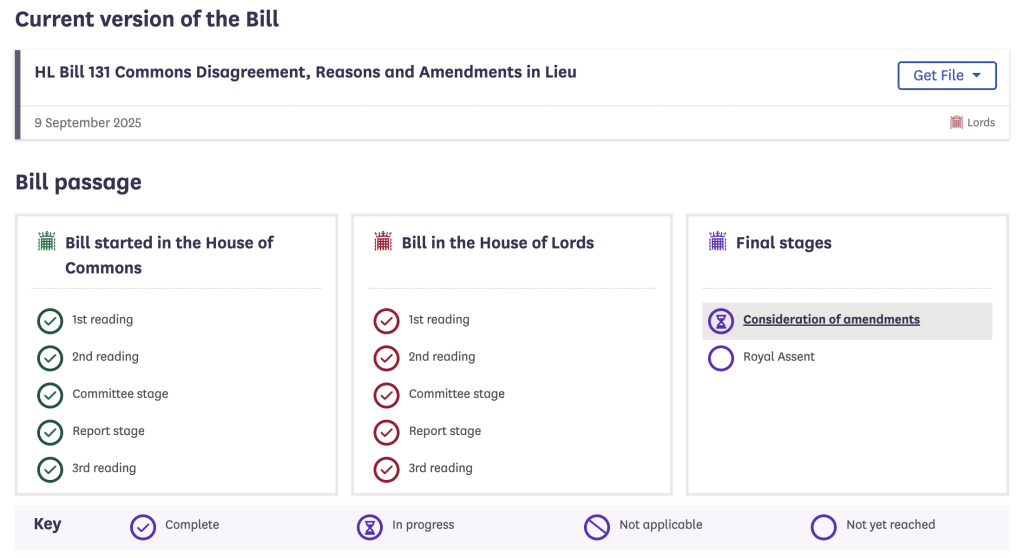Click the Commons 1st reading green checkmark
The height and width of the screenshot is (558, 1024).
[50, 321]
